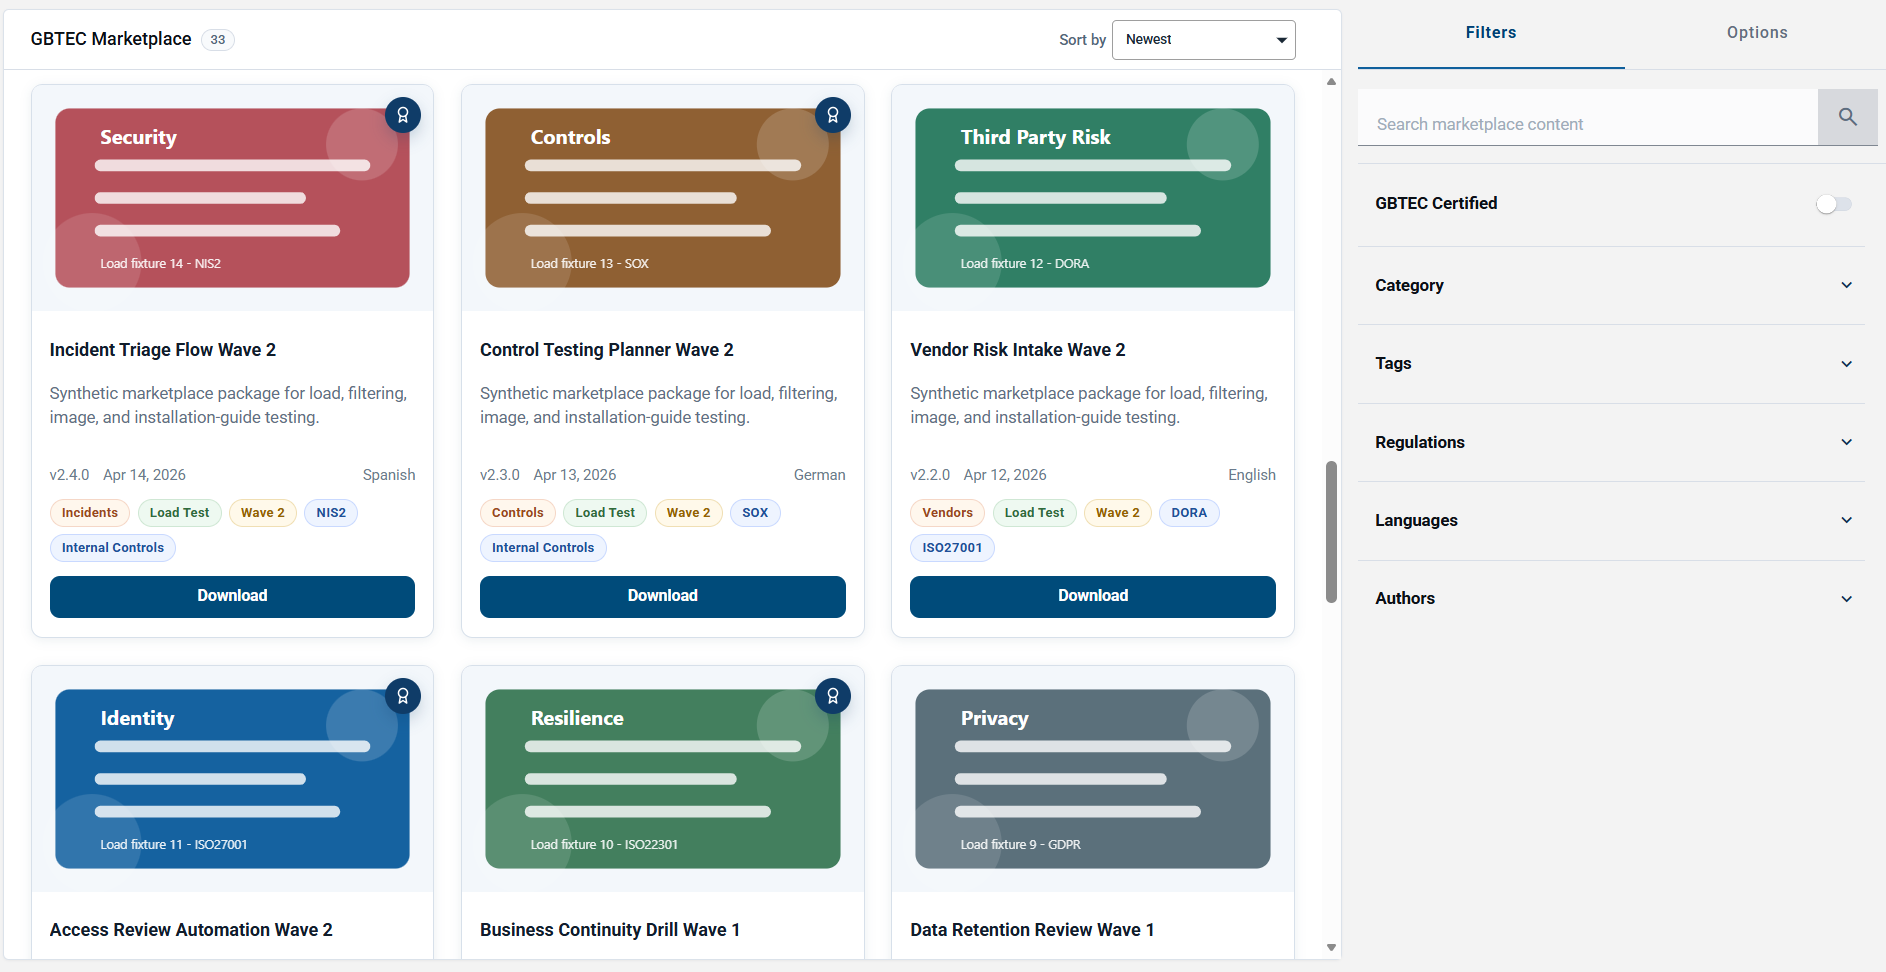Screen dimensions: 1886x972
Task: Open the Sort by Newest dropdown
Action: point(1203,40)
